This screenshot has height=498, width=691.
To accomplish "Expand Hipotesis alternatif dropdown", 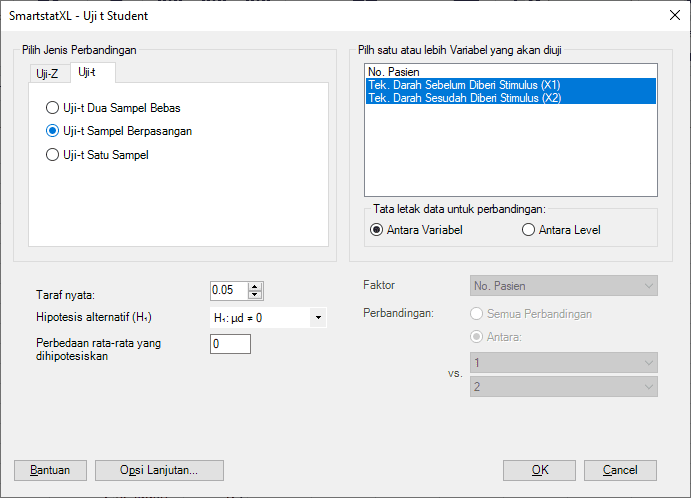I will (x=318, y=318).
